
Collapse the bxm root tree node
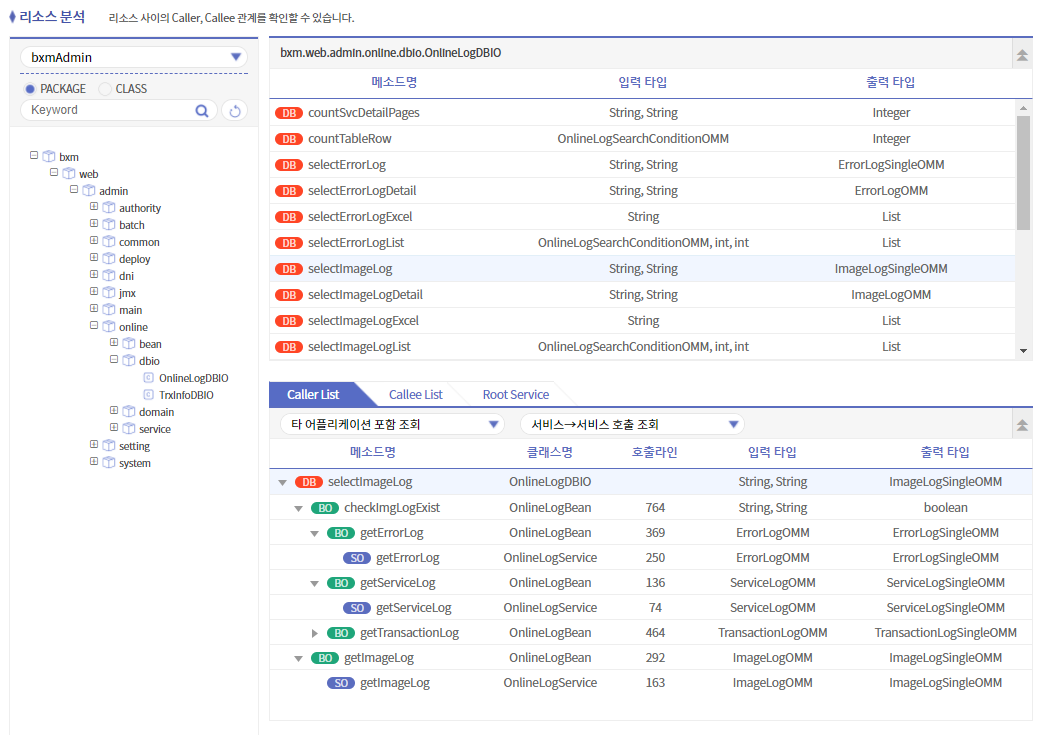click(x=34, y=156)
